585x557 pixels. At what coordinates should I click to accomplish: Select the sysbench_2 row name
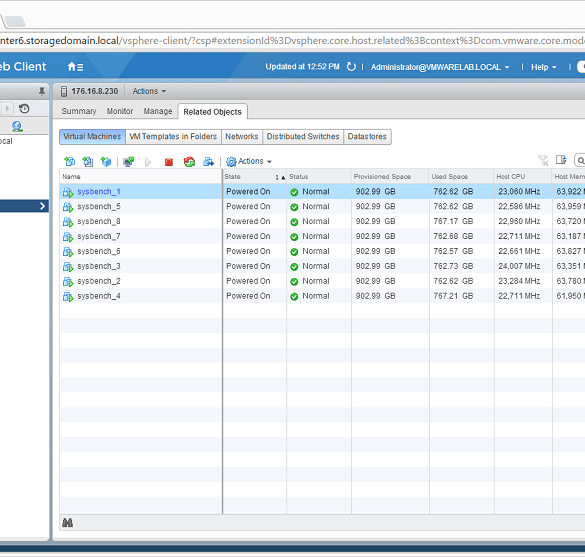point(99,281)
